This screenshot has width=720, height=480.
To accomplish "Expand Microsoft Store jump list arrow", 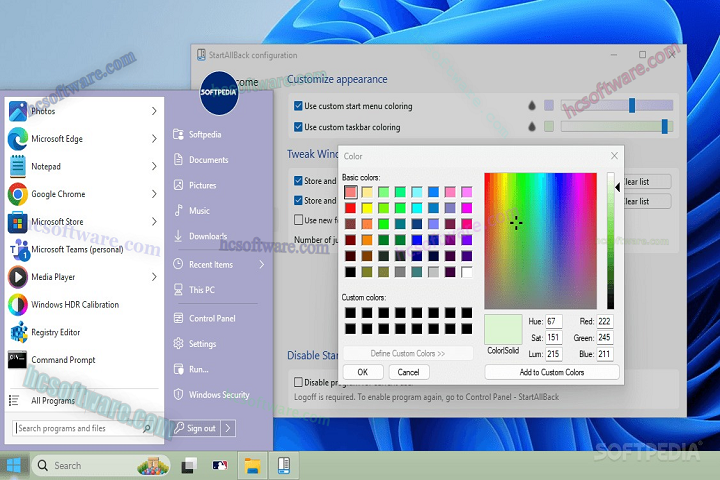I will click(x=154, y=222).
